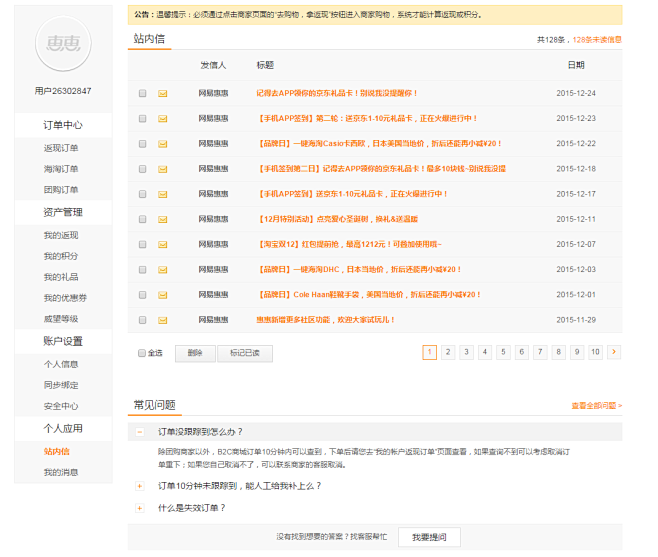The width and height of the screenshot is (658, 557).
Task: Open 返现订单 in the sidebar
Action: [61, 148]
